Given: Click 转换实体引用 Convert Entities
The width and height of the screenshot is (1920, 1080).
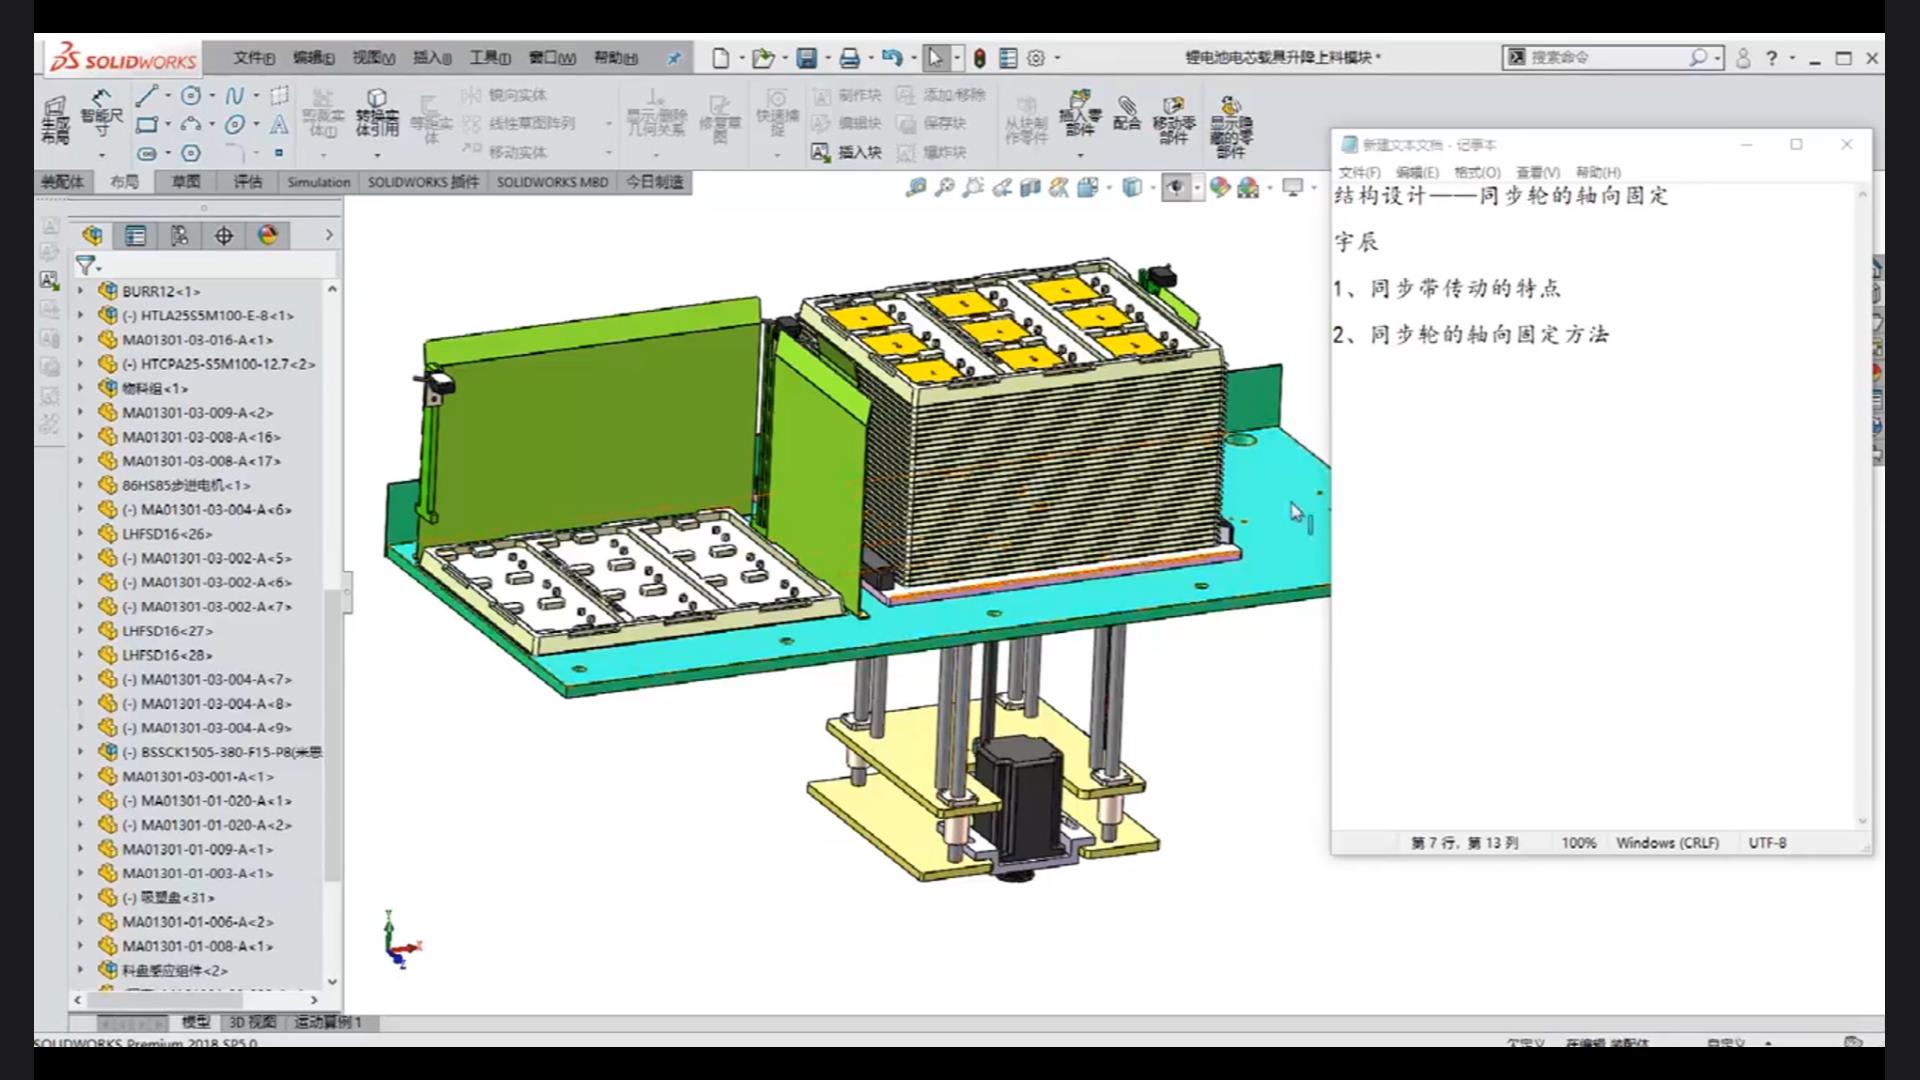Looking at the screenshot, I should pyautogui.click(x=377, y=113).
